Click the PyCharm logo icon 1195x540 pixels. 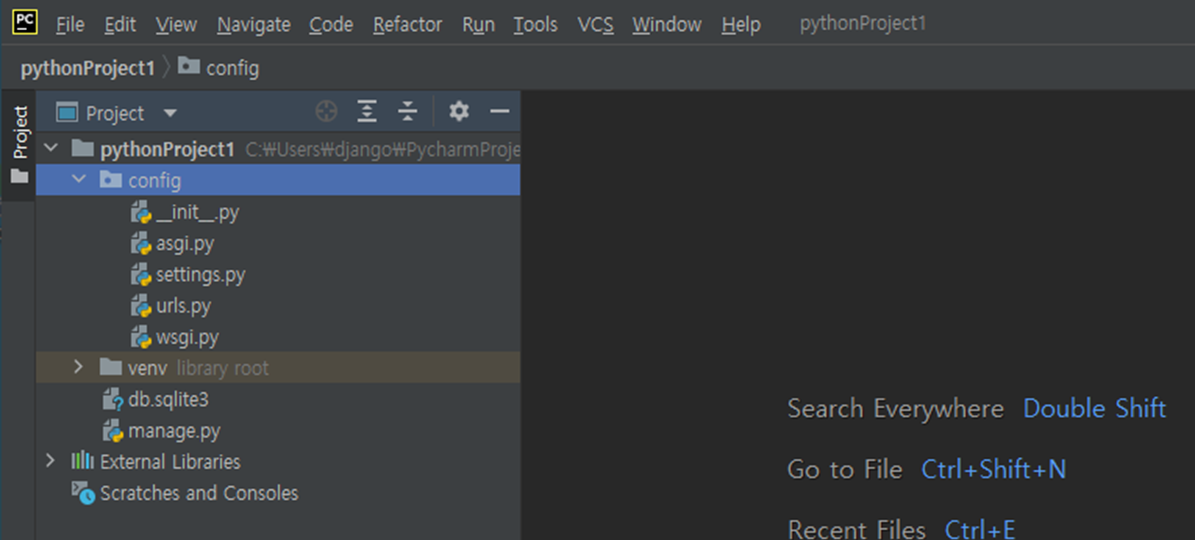(x=24, y=23)
